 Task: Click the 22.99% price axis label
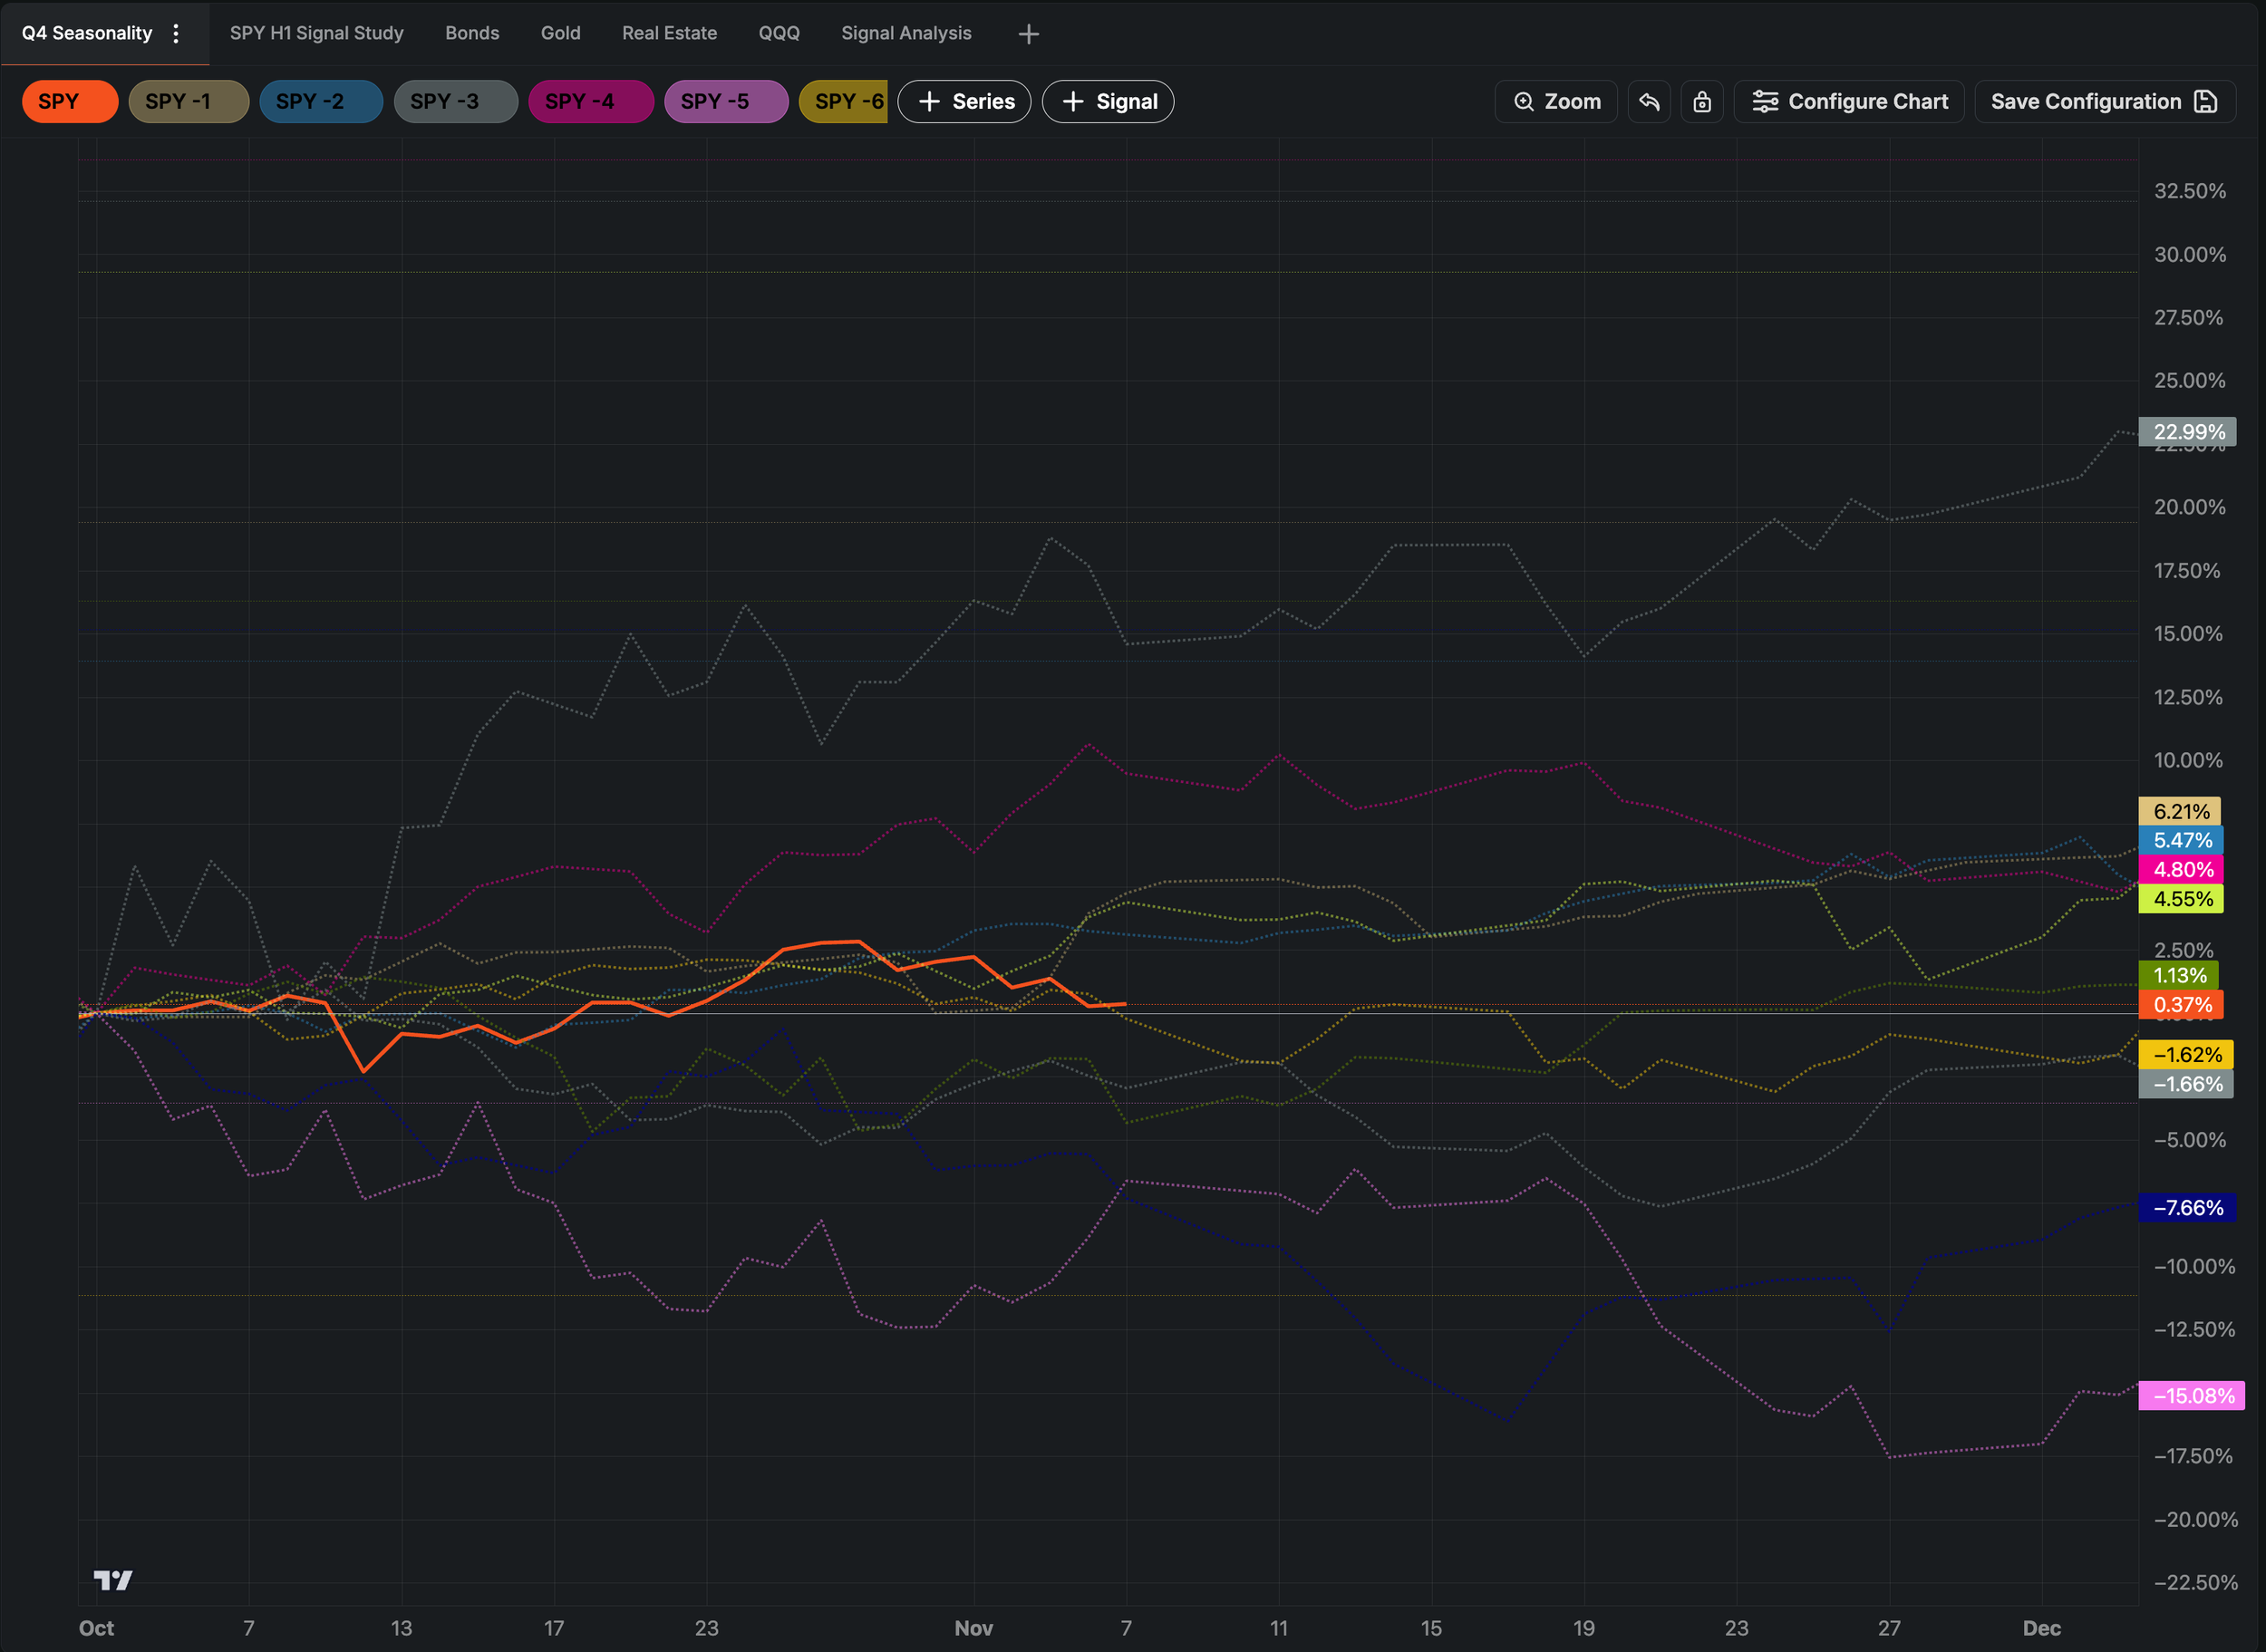pyautogui.click(x=2187, y=432)
